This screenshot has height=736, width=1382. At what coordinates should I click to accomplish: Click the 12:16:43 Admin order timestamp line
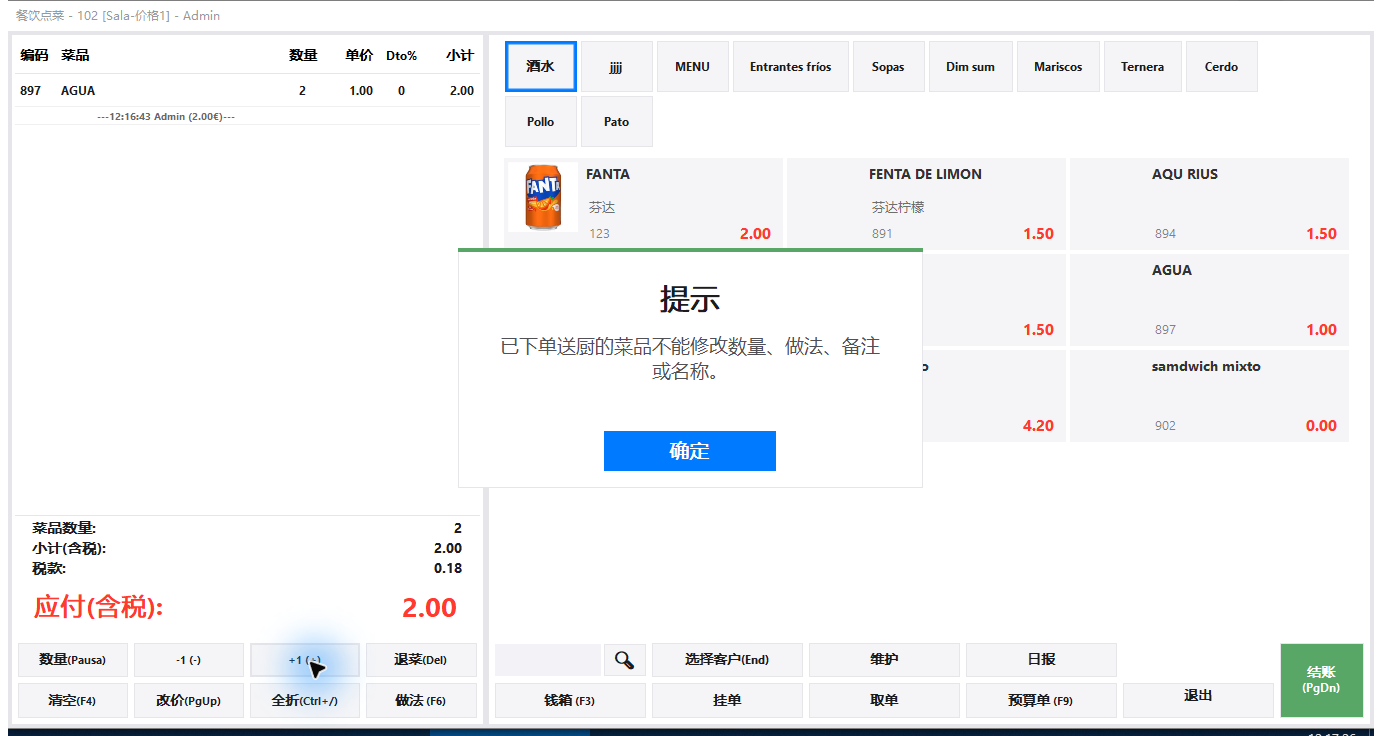166,117
